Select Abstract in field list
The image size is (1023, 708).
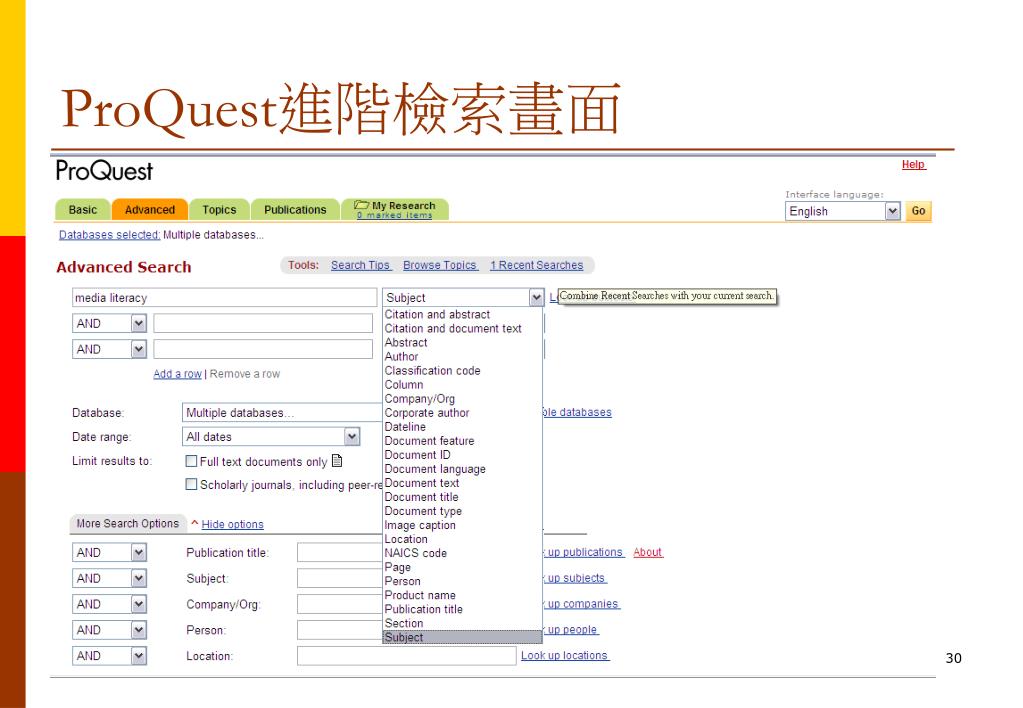click(462, 343)
